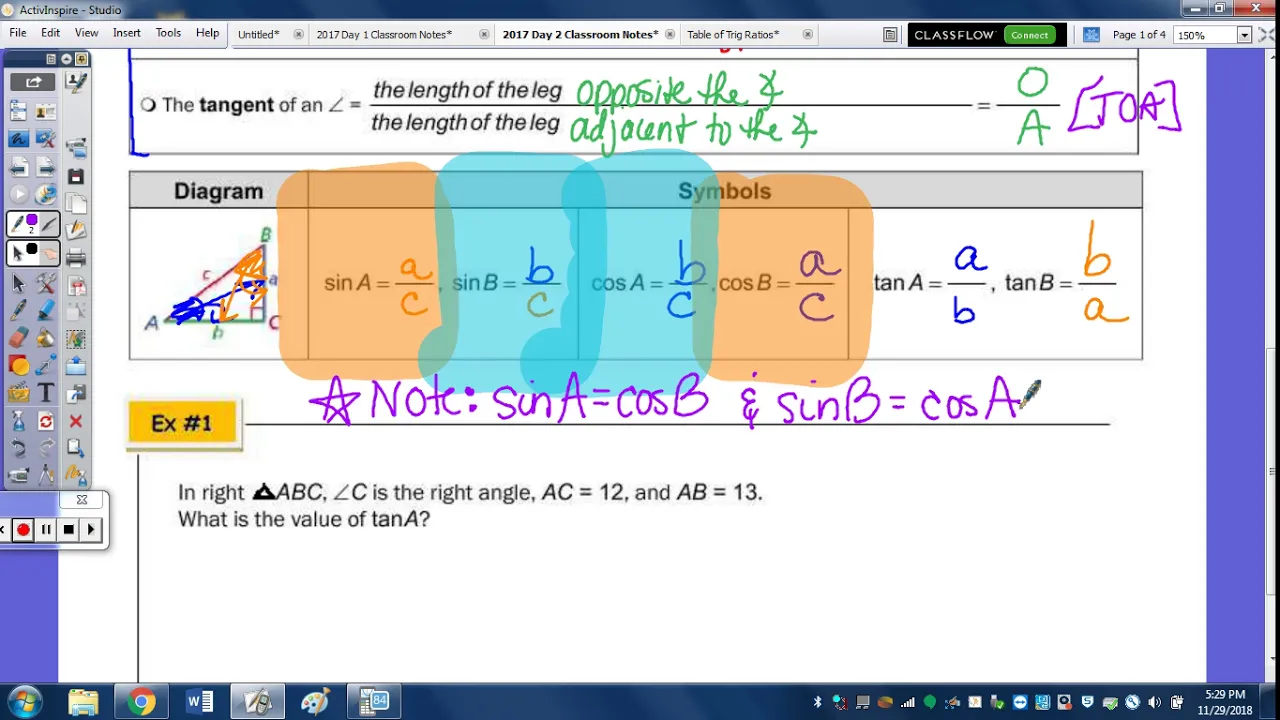The image size is (1280, 720).
Task: Select the Pen tool in the toolbox
Action: 20,310
